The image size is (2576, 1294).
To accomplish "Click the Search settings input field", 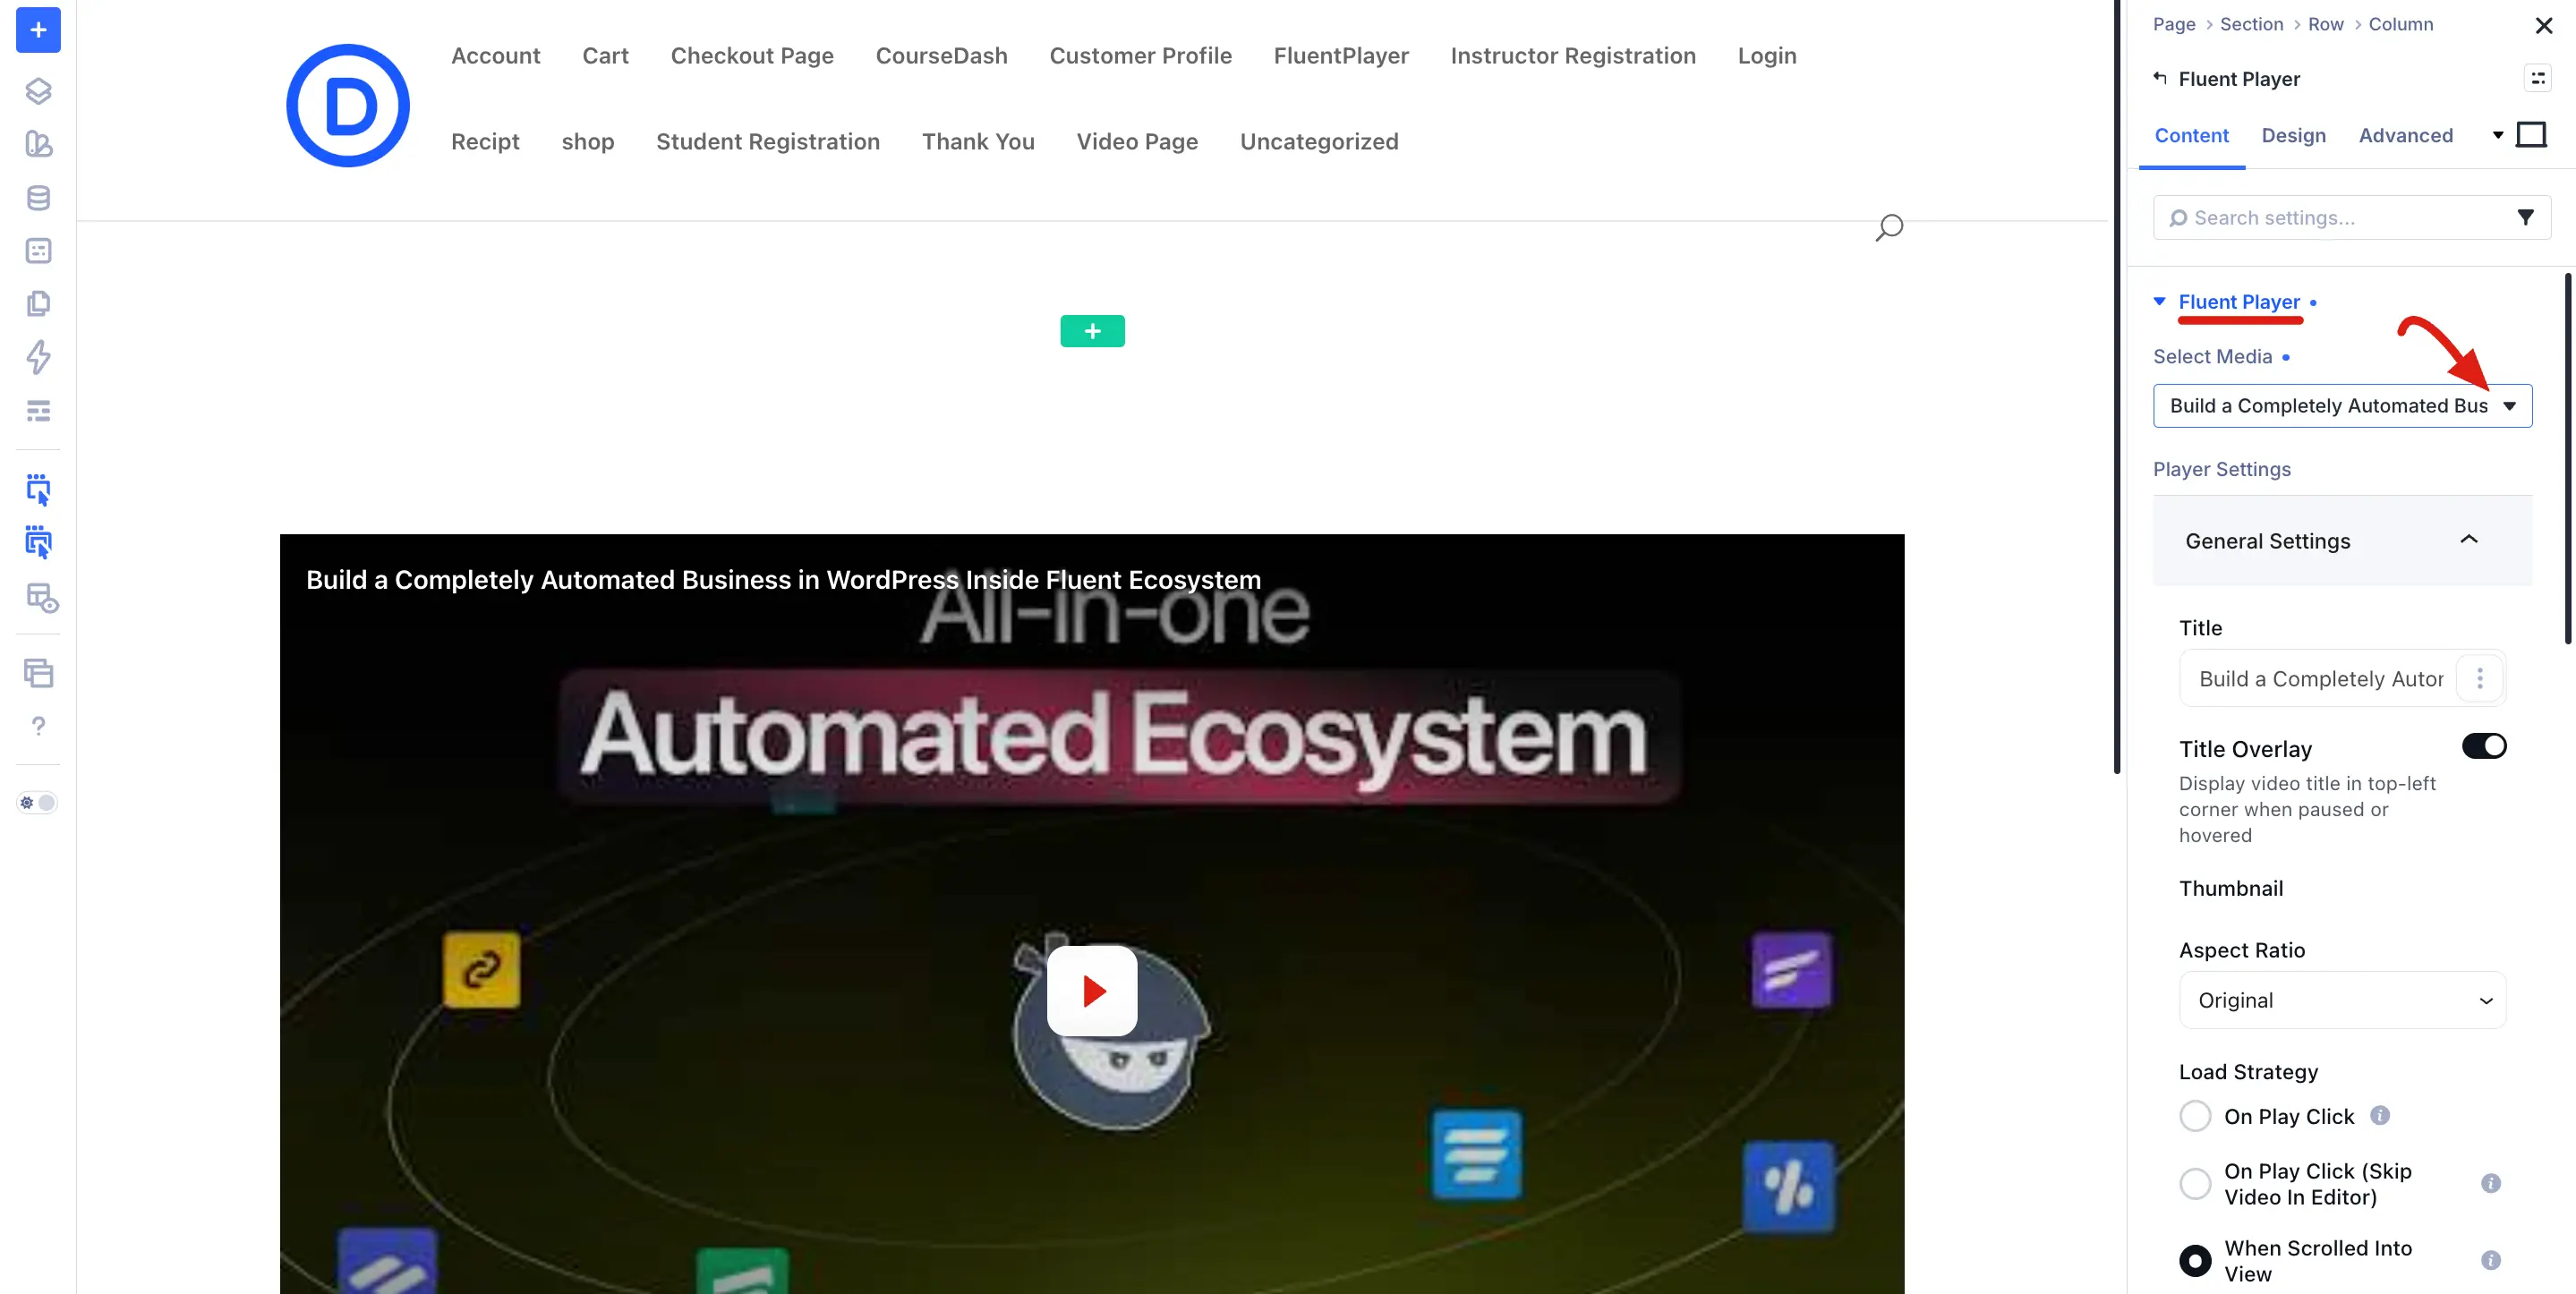I will click(2352, 217).
